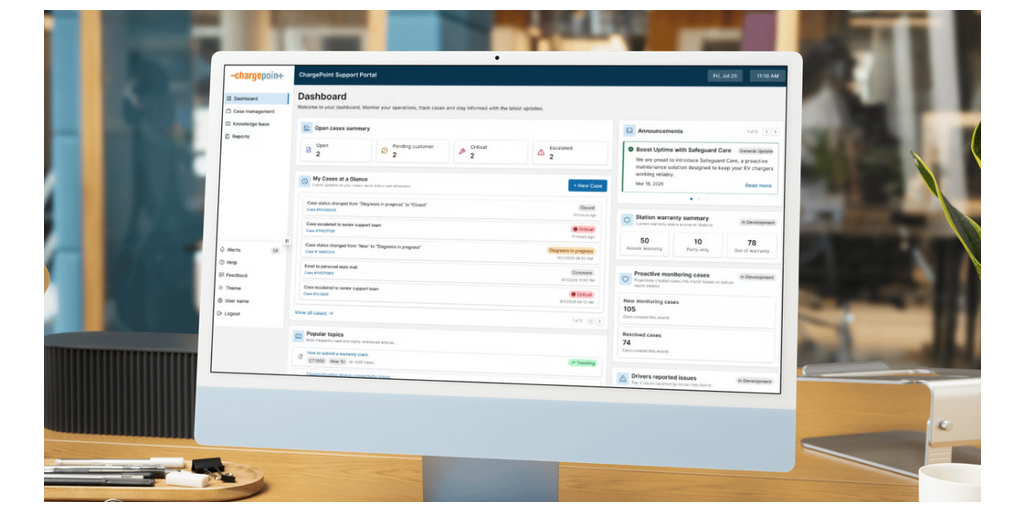This screenshot has width=1024, height=512.
Task: Log out using the Logout icon
Action: [220, 314]
